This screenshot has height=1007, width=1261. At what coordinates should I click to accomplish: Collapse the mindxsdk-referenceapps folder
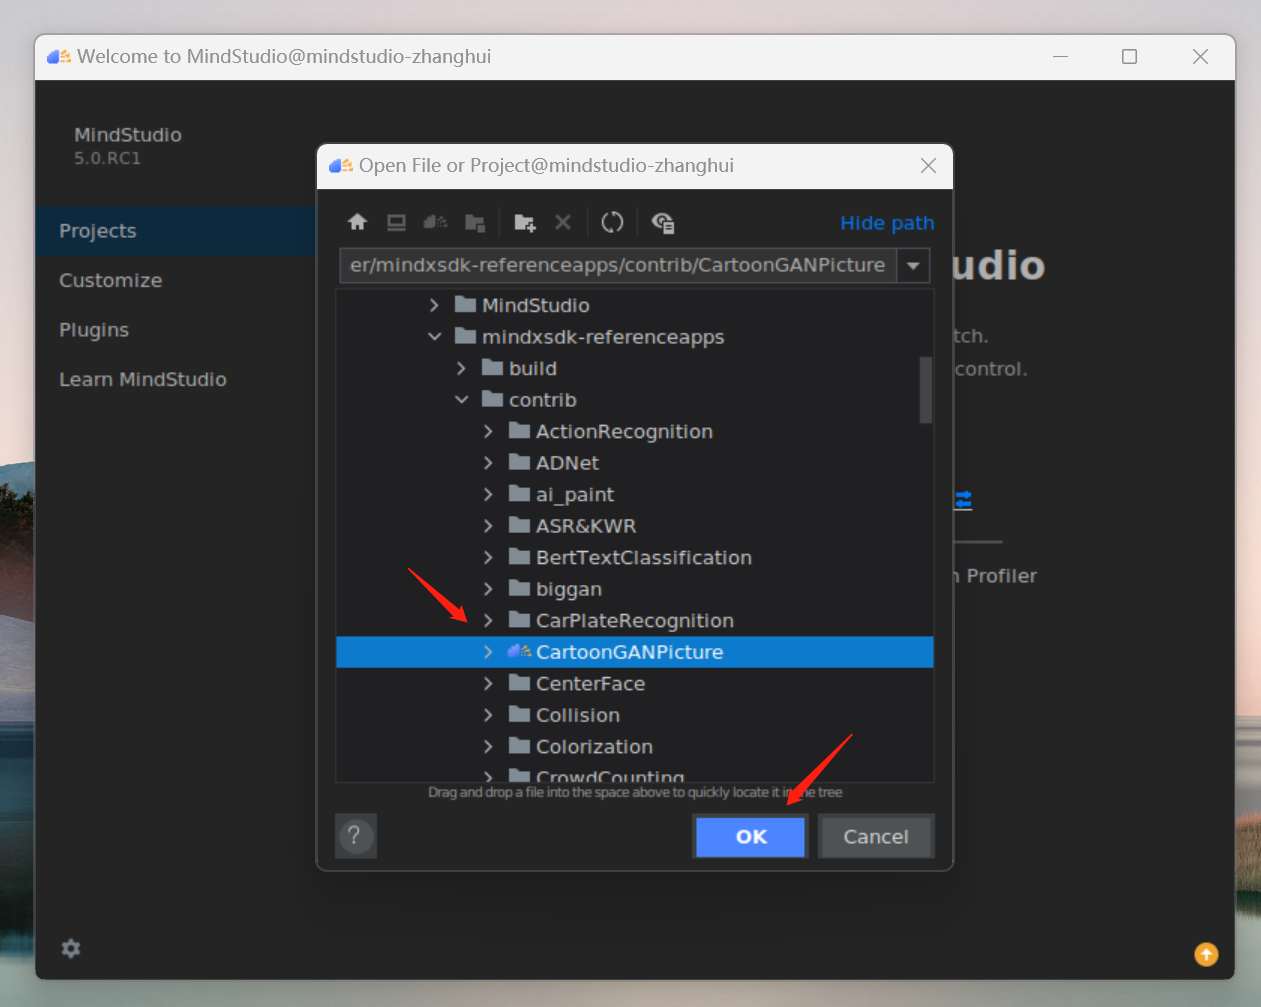[434, 337]
